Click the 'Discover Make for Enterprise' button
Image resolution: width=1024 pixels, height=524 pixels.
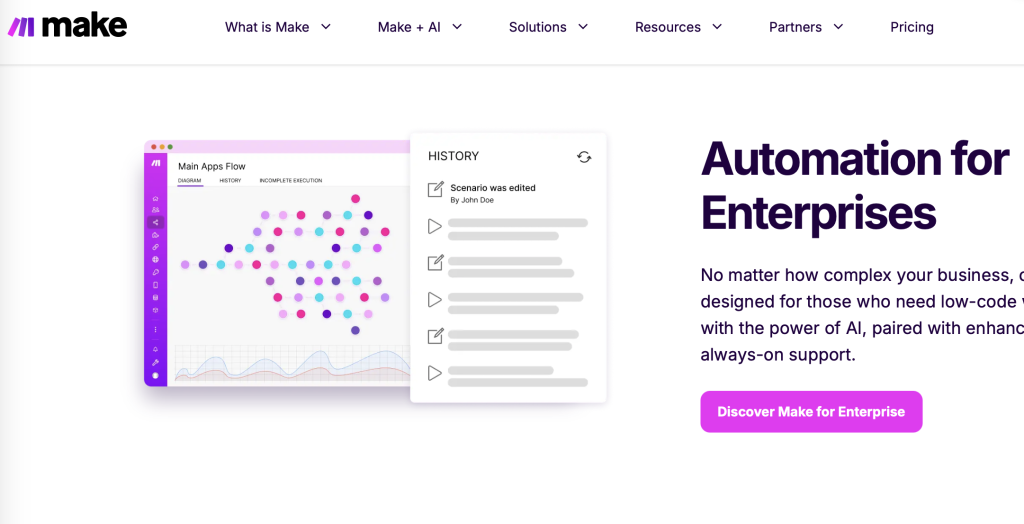pyautogui.click(x=811, y=412)
